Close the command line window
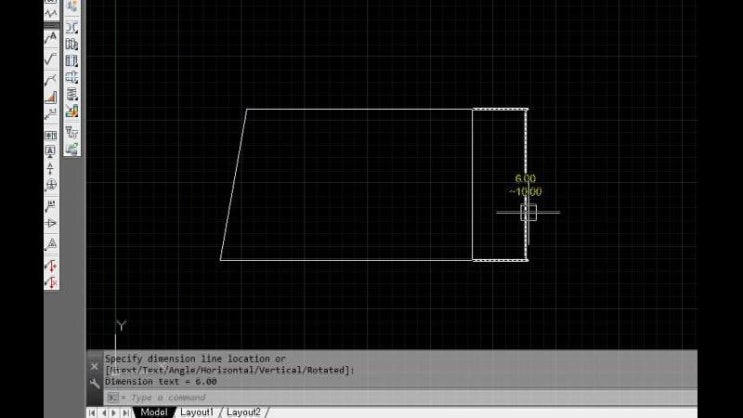The width and height of the screenshot is (743, 418). click(94, 366)
